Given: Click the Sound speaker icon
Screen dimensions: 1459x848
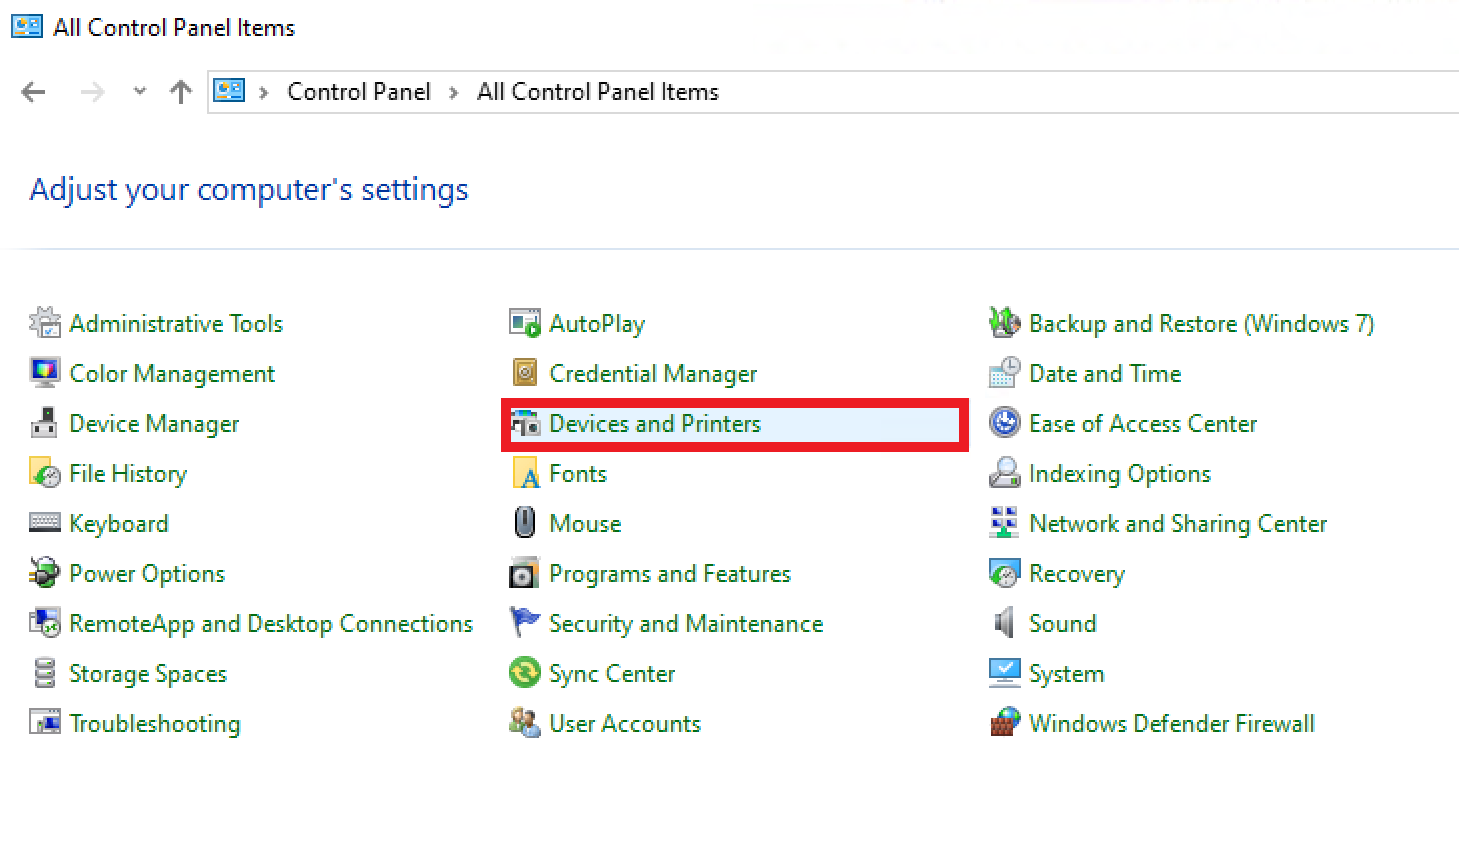Looking at the screenshot, I should (1004, 623).
